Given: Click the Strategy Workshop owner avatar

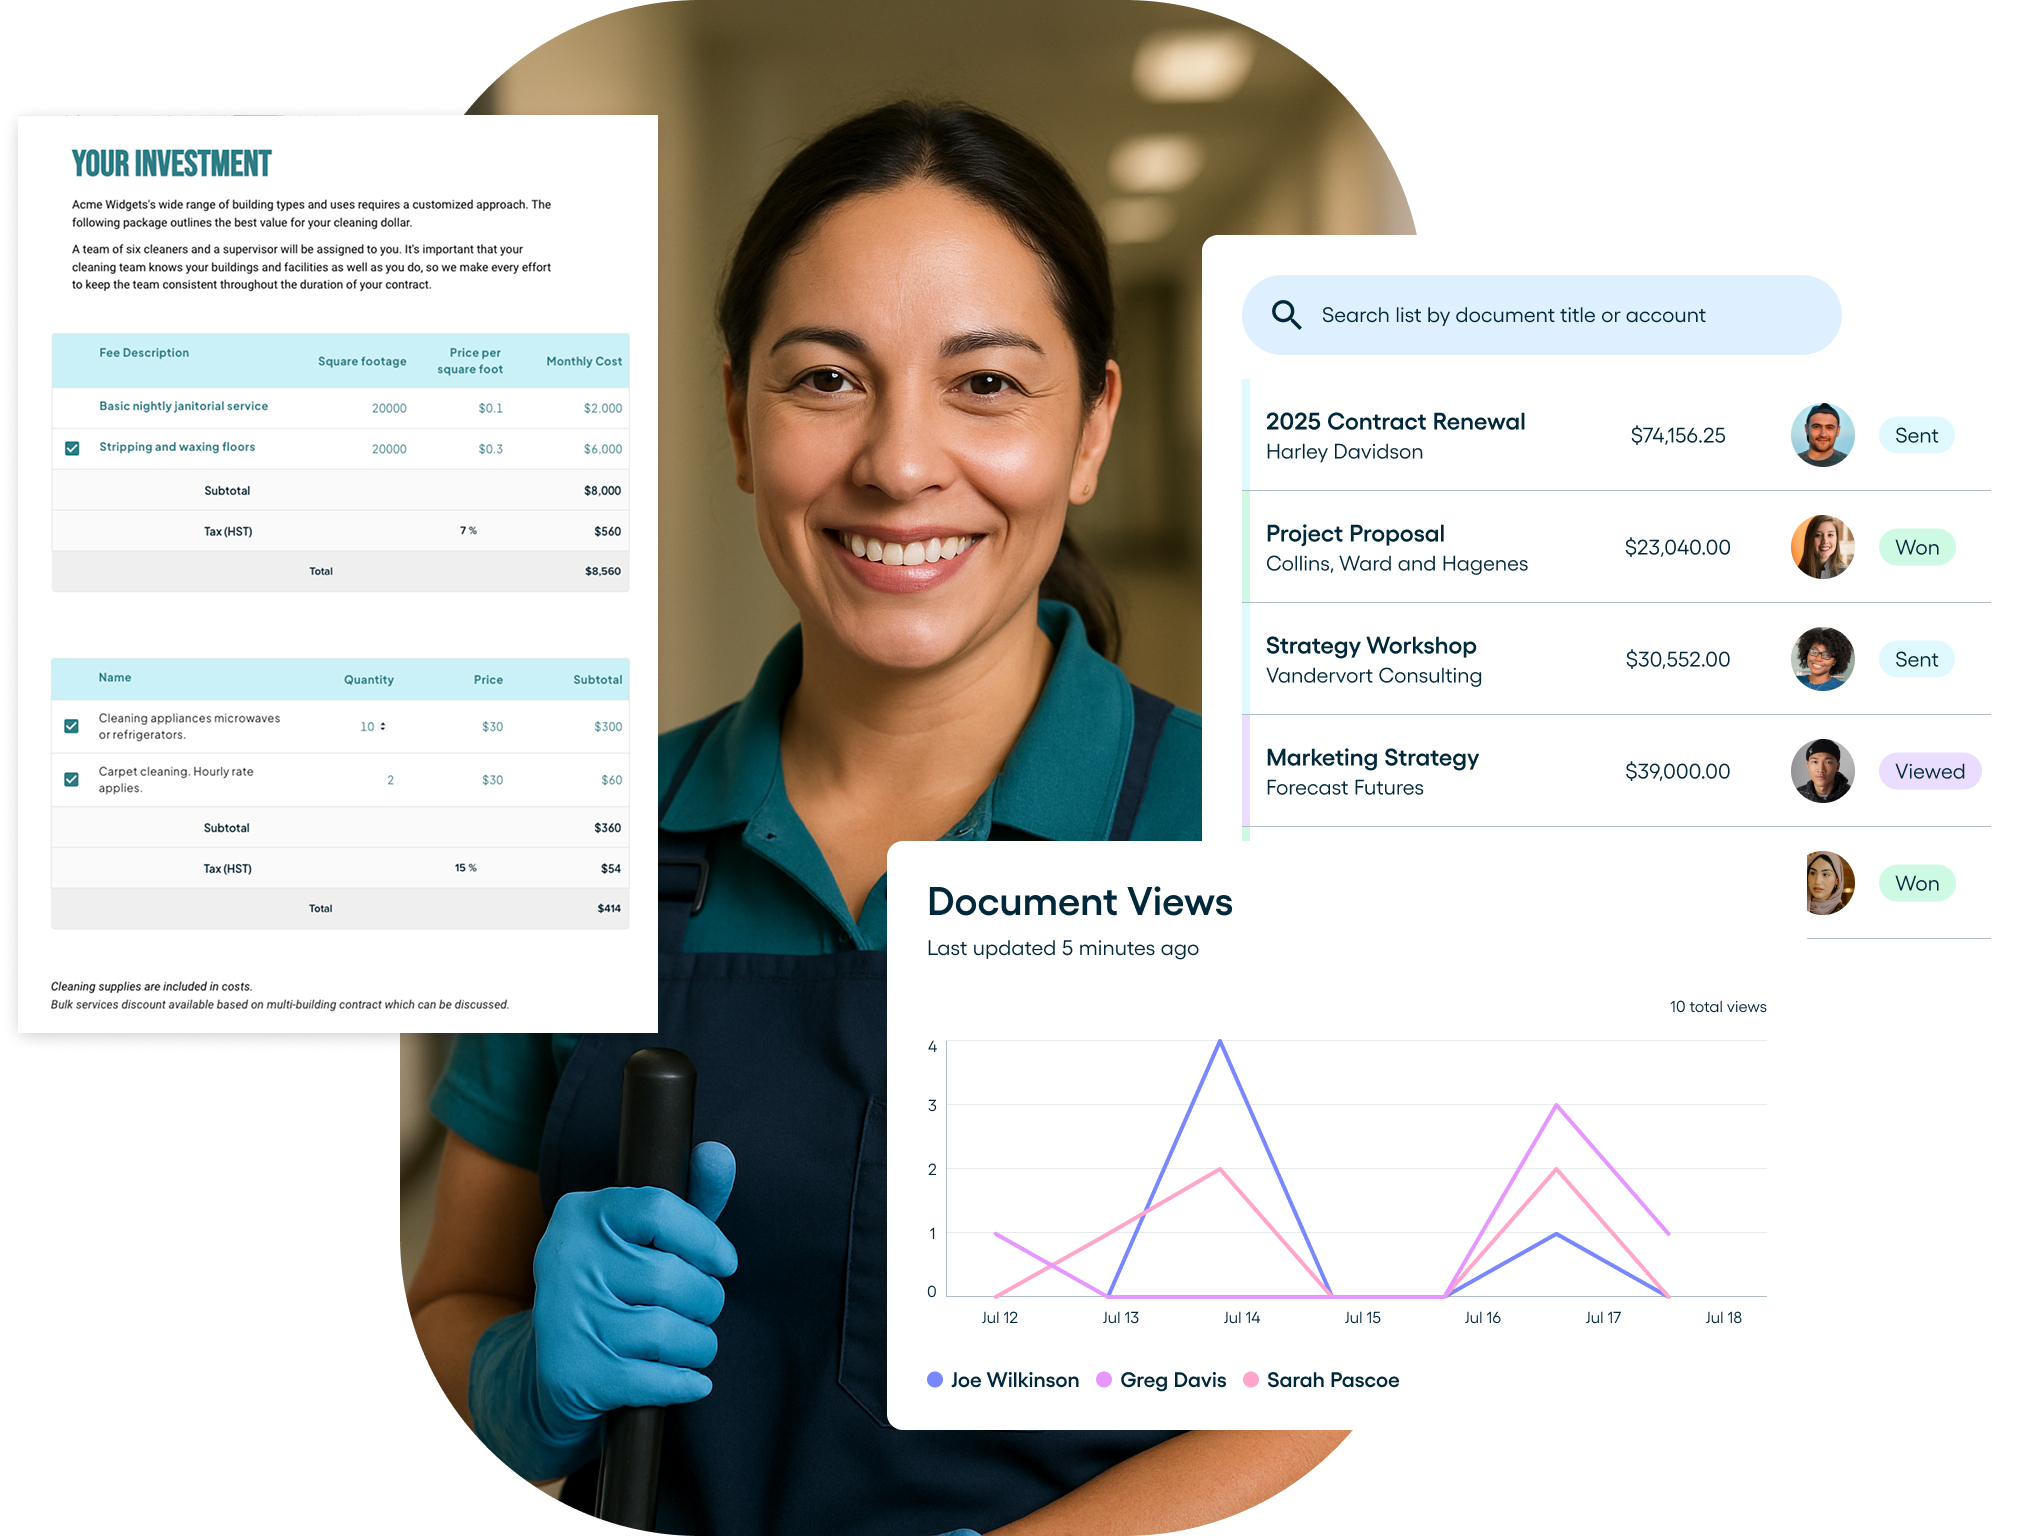Looking at the screenshot, I should coord(1822,659).
